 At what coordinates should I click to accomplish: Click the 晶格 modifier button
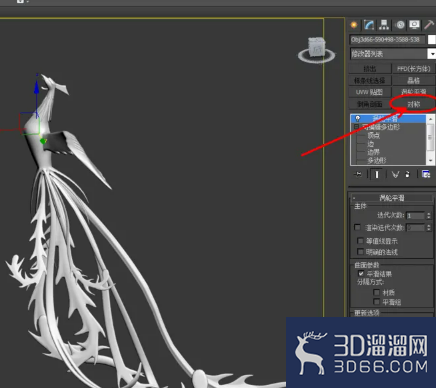414,81
